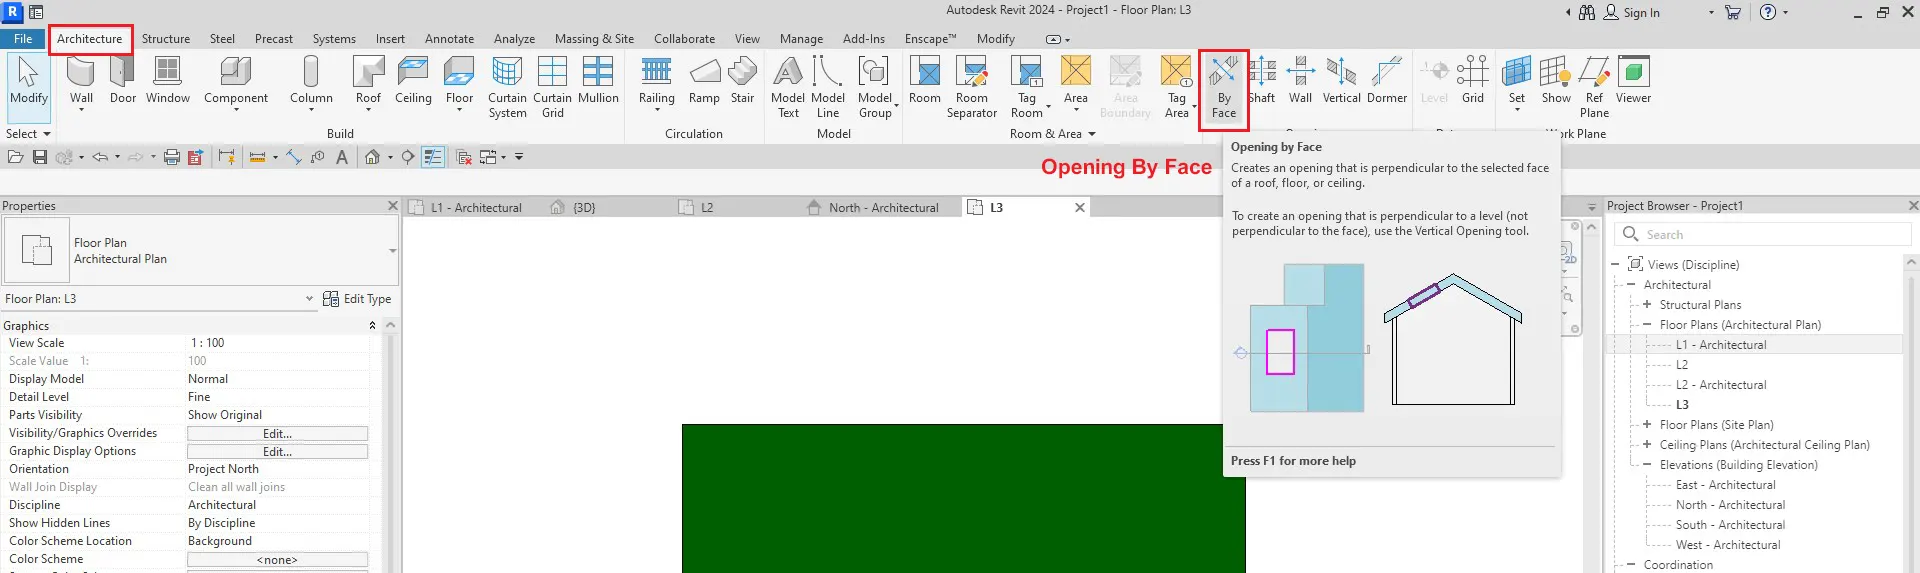Image resolution: width=1920 pixels, height=573 pixels.
Task: Click Sign In in title bar
Action: pos(1631,13)
